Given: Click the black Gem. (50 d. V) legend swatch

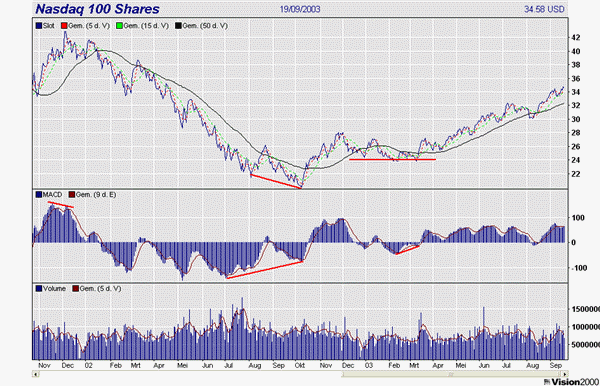Looking at the screenshot, I should click(x=178, y=26).
